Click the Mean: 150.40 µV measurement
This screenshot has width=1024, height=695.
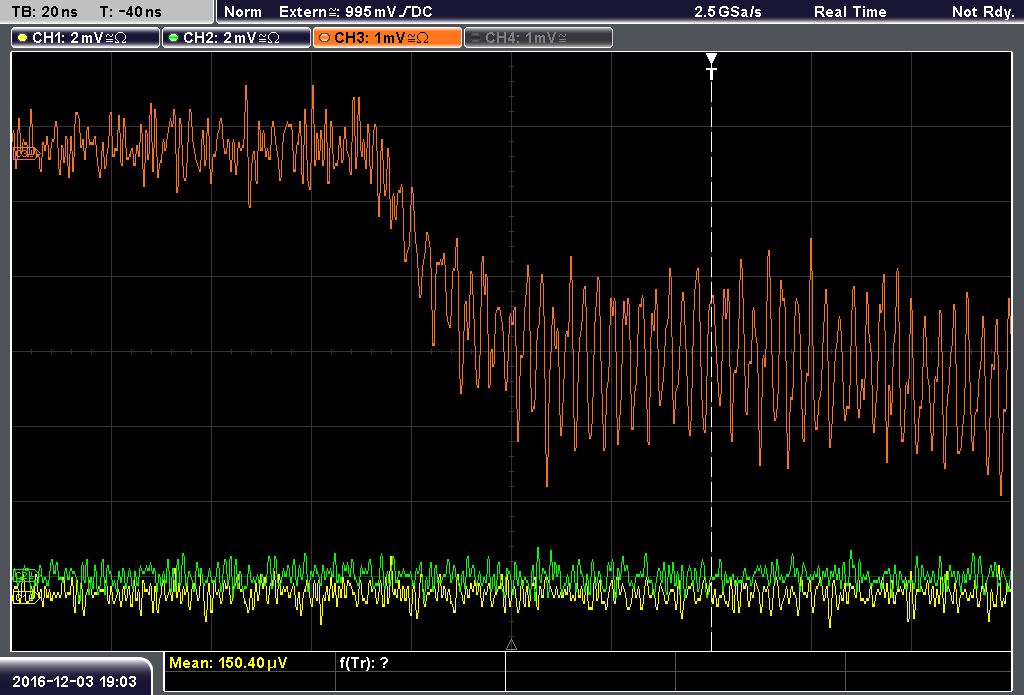click(228, 663)
